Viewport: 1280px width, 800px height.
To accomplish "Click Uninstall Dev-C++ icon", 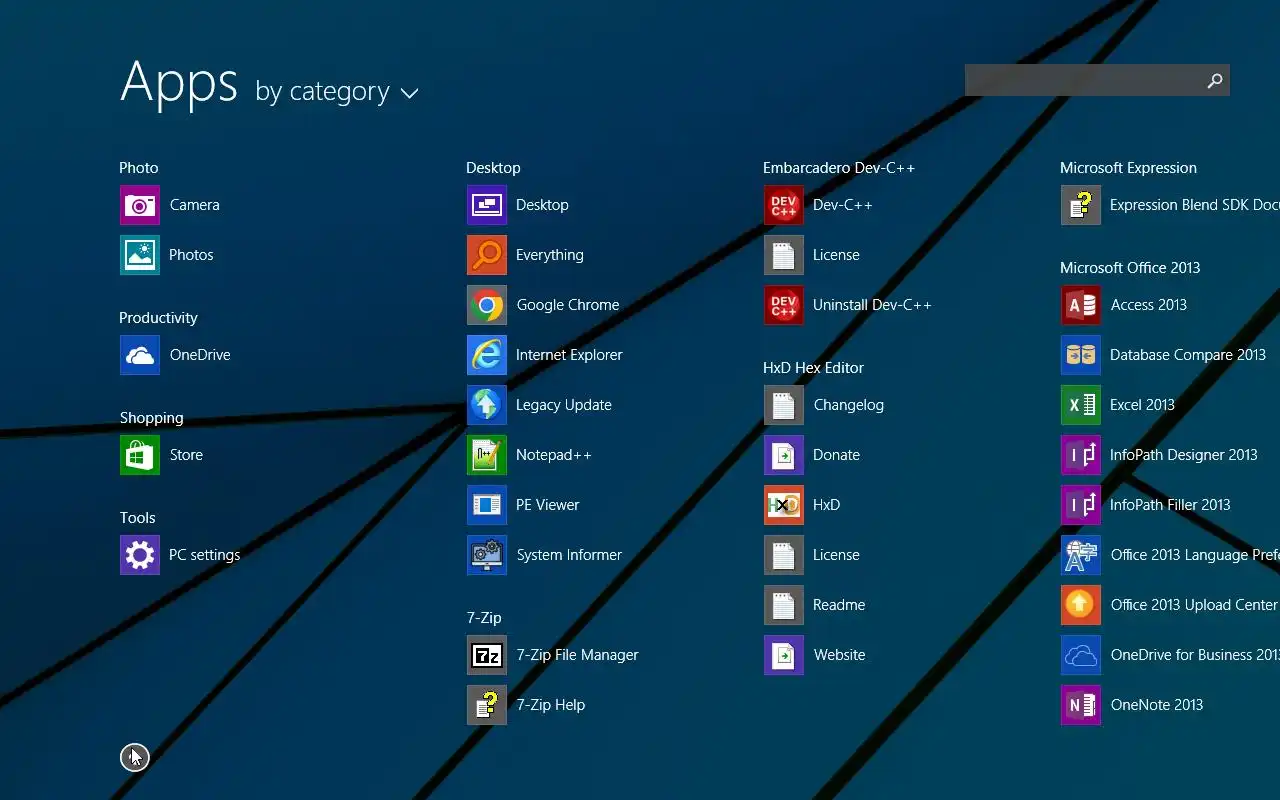I will click(784, 305).
